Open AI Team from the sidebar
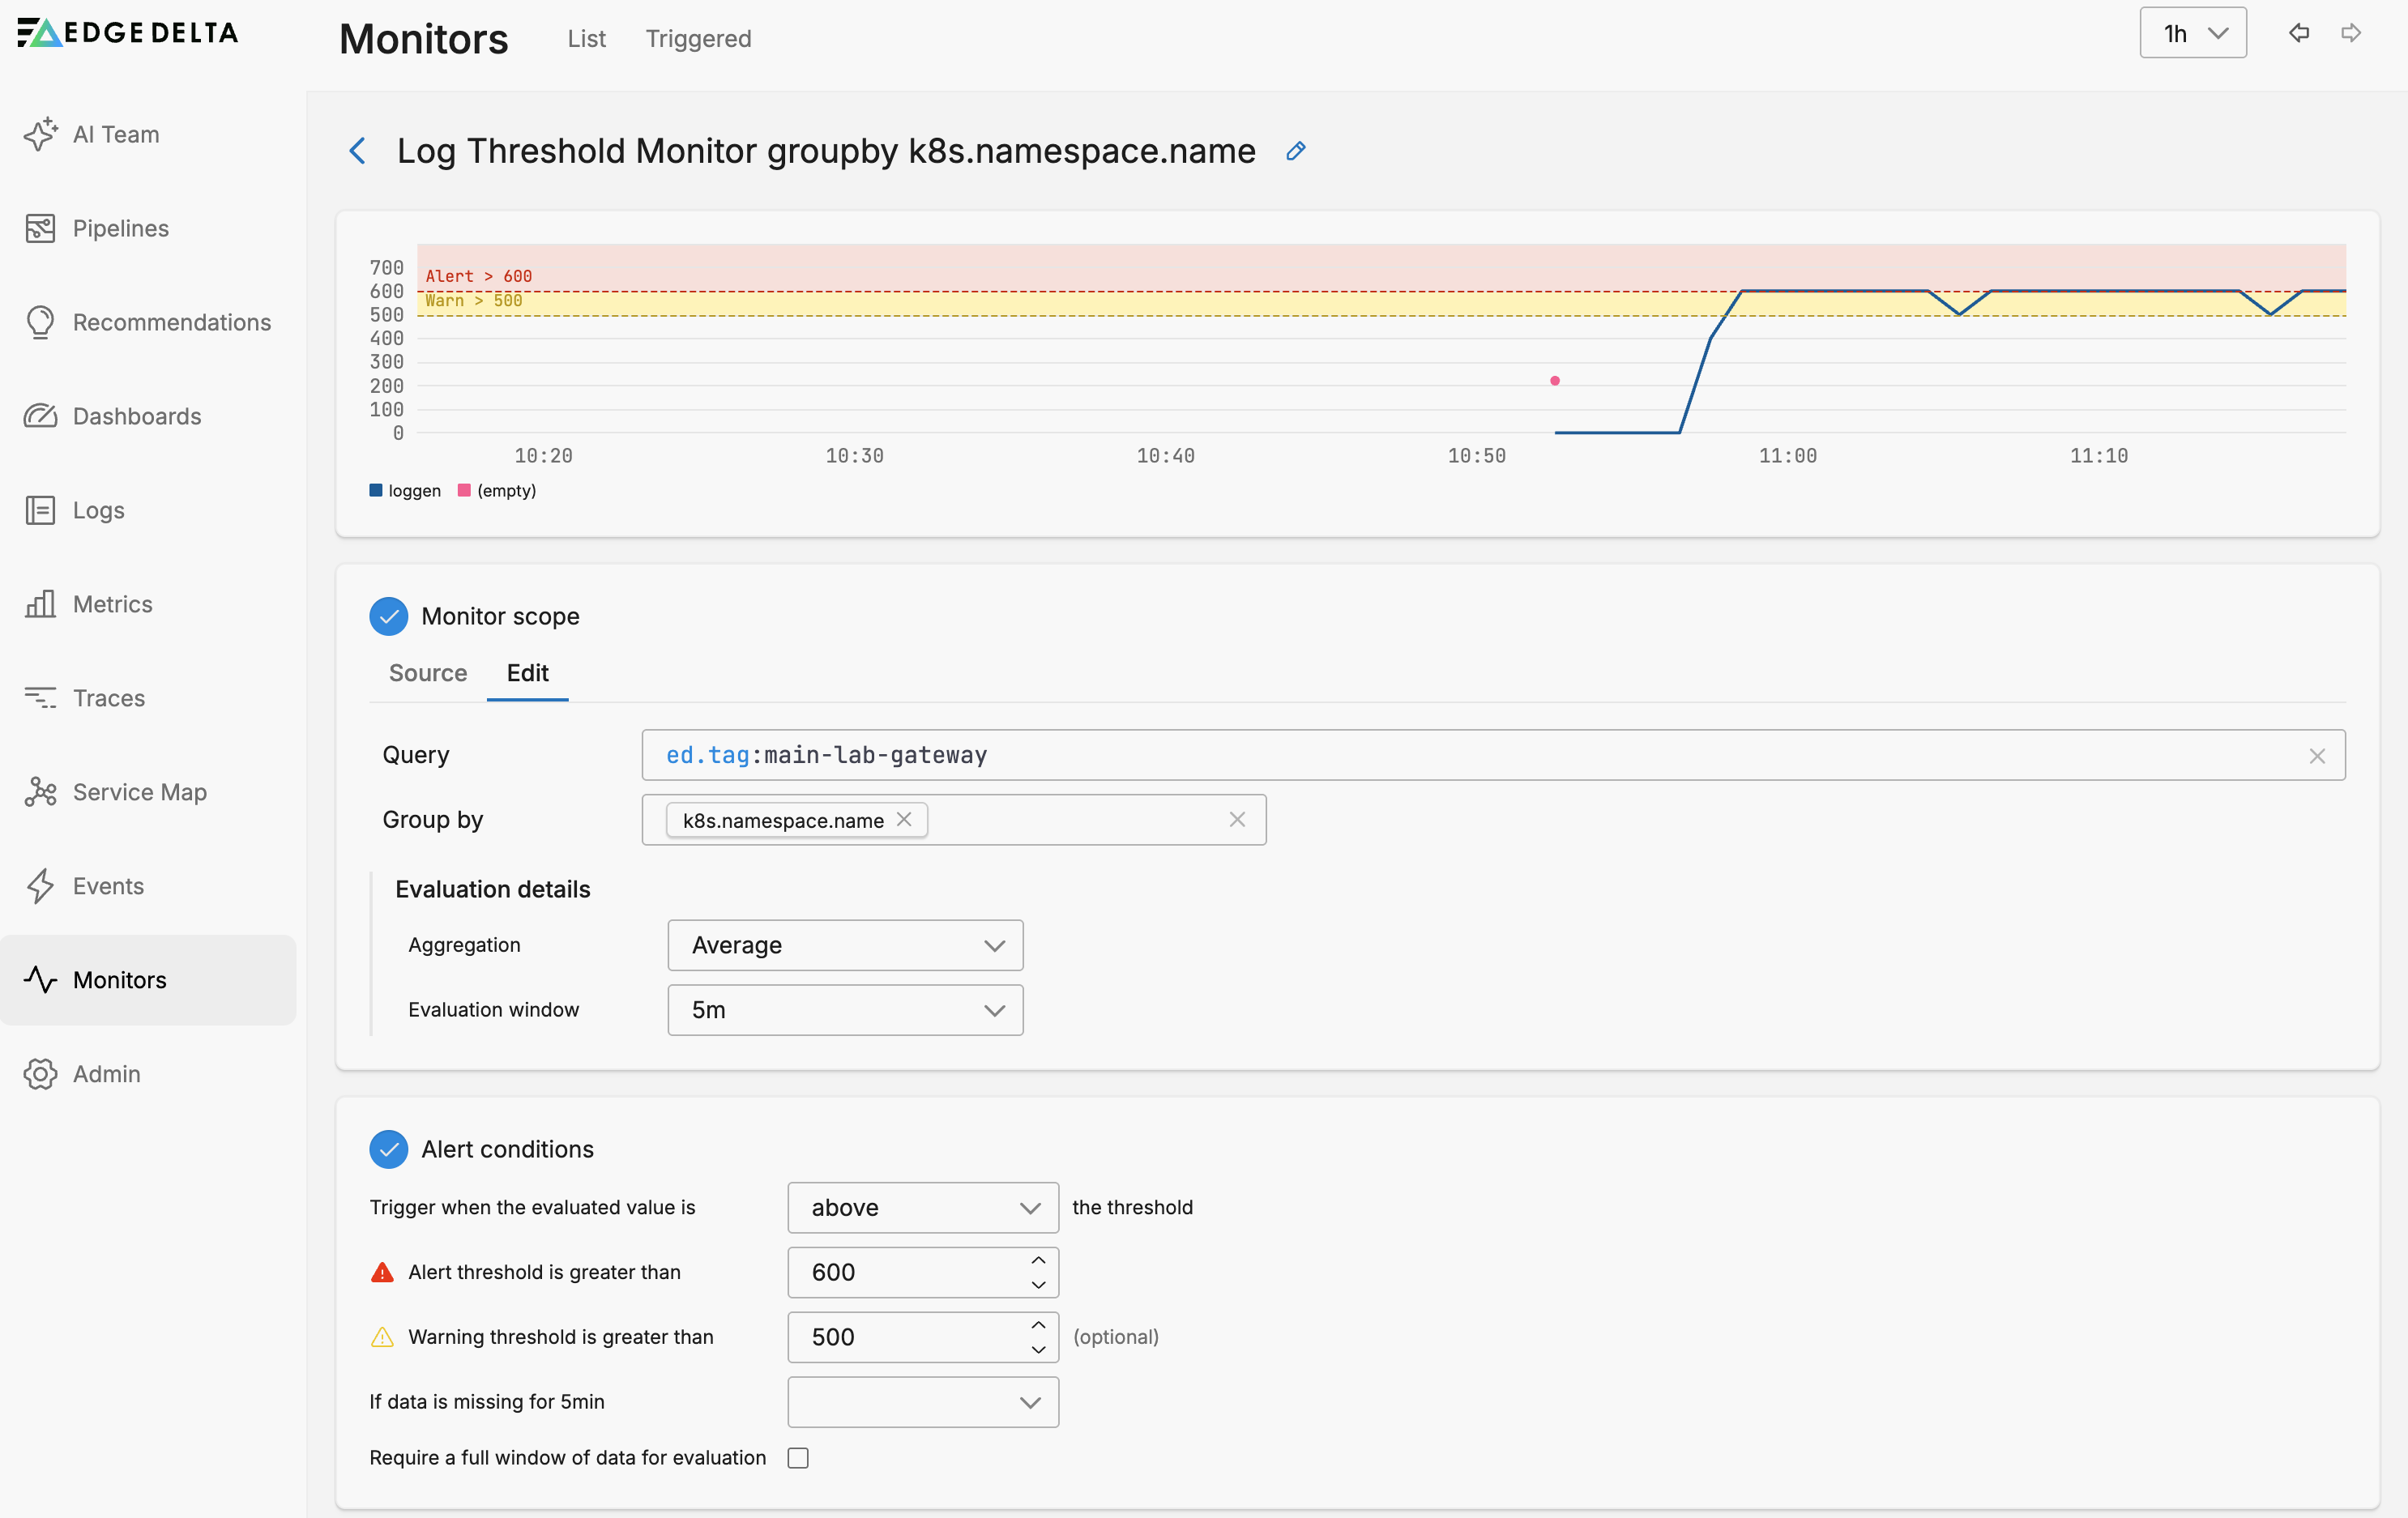The height and width of the screenshot is (1518, 2408). pos(115,134)
